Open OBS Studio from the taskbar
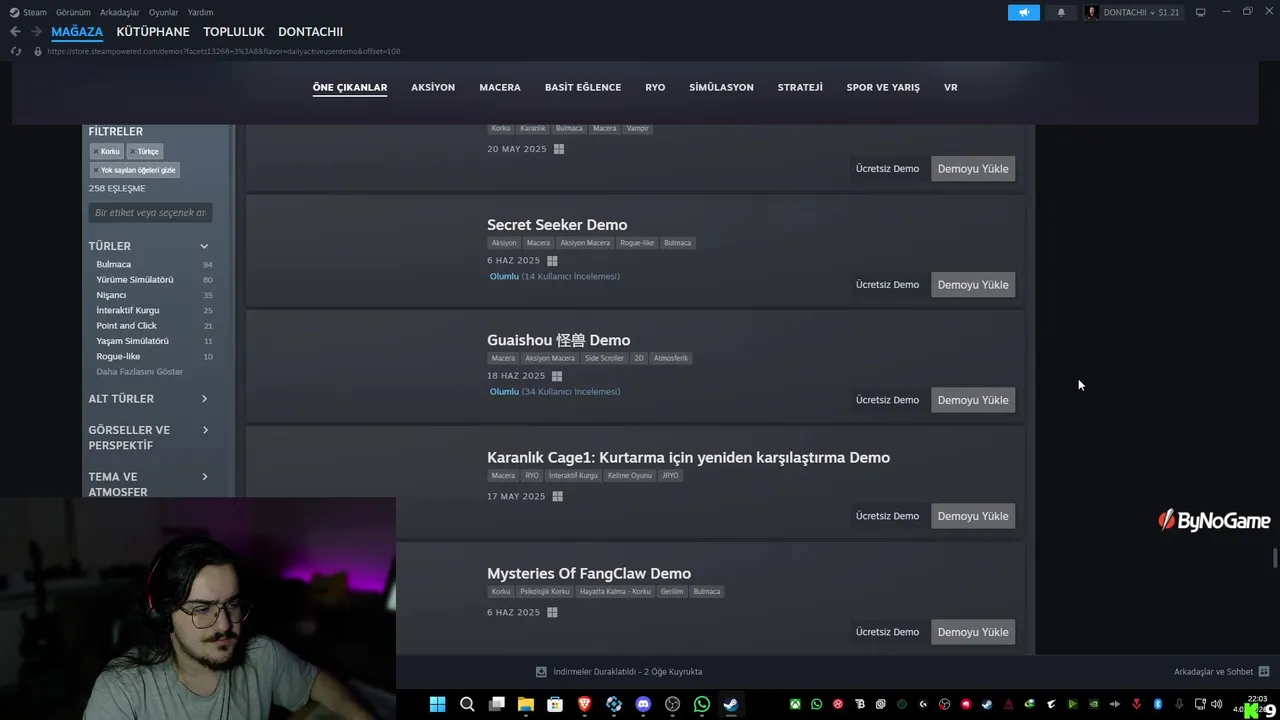 tap(672, 704)
